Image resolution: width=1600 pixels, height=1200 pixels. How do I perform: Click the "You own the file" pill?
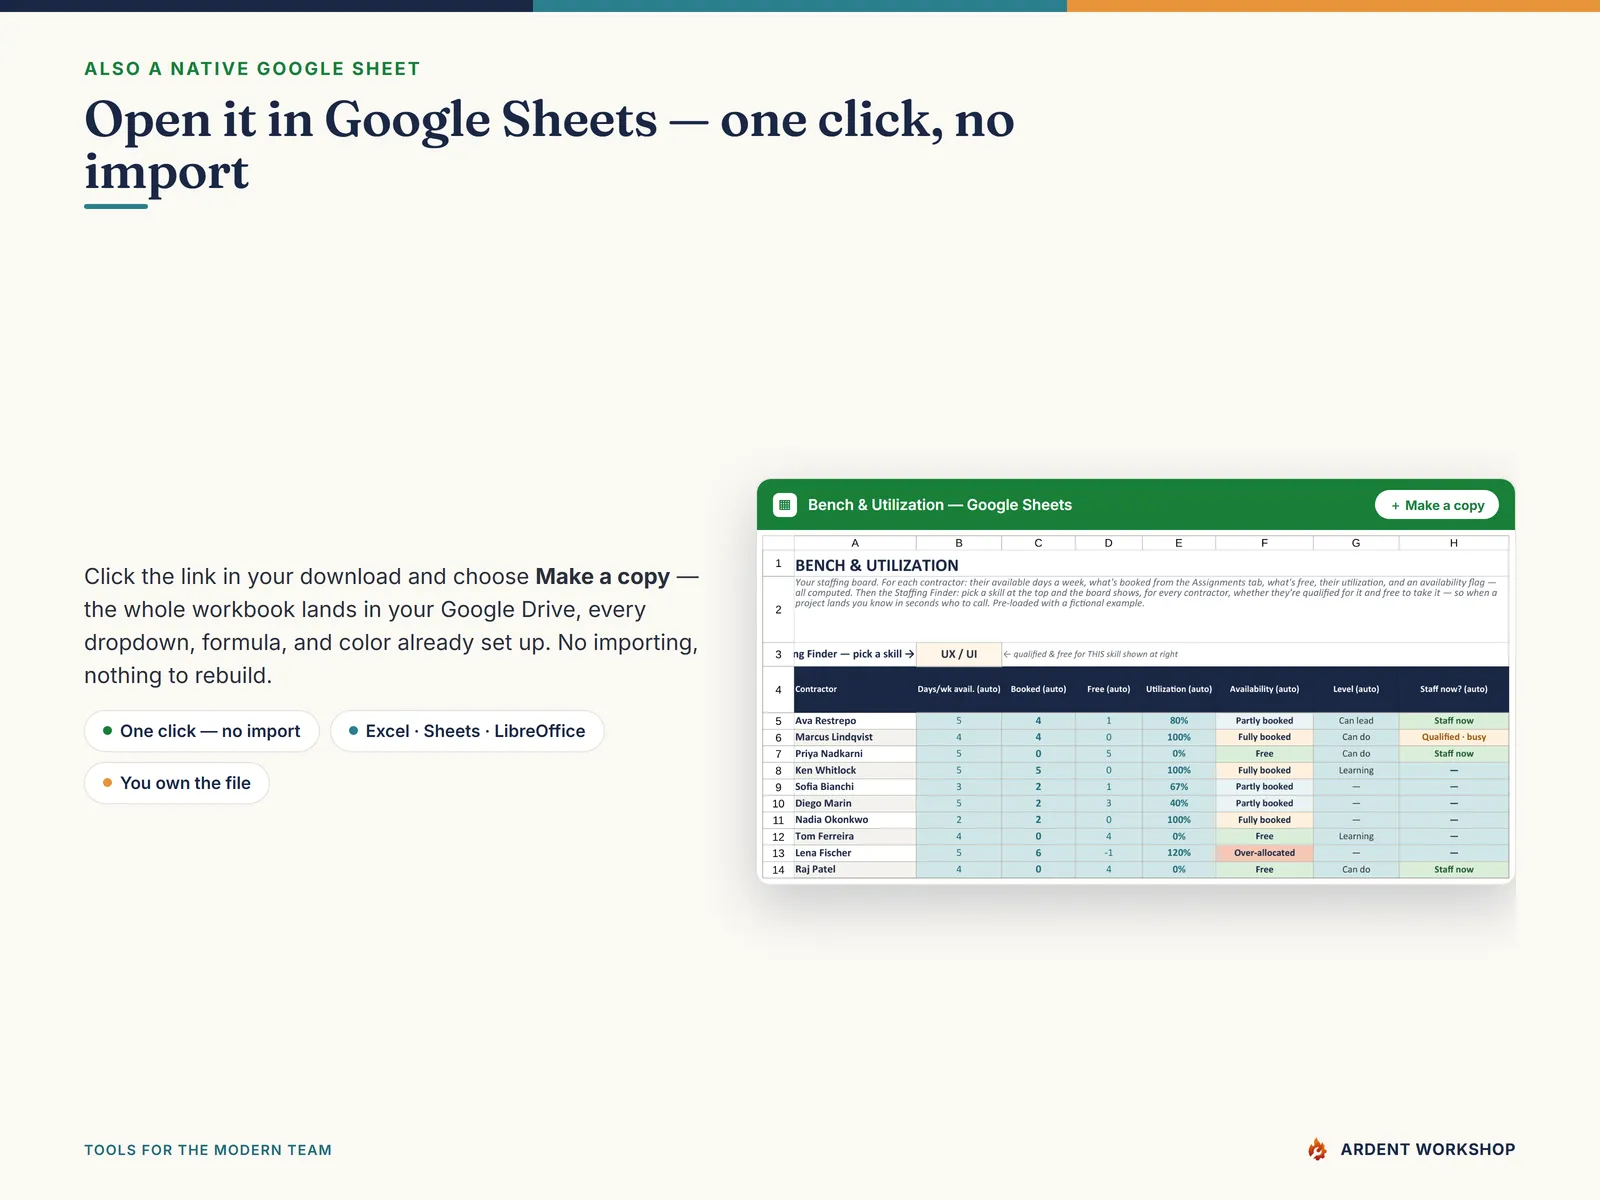point(177,783)
